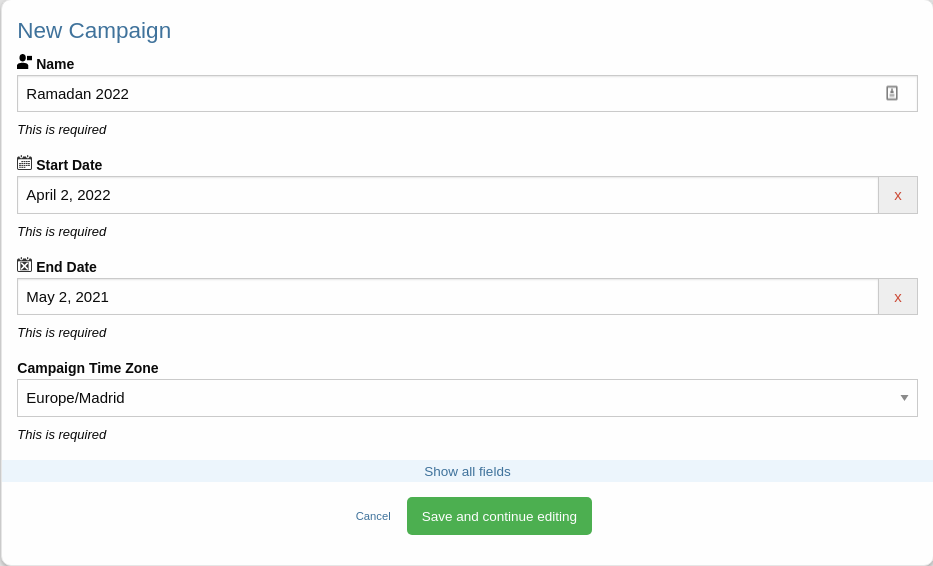Click the New Campaign heading
The height and width of the screenshot is (566, 933).
coord(94,30)
